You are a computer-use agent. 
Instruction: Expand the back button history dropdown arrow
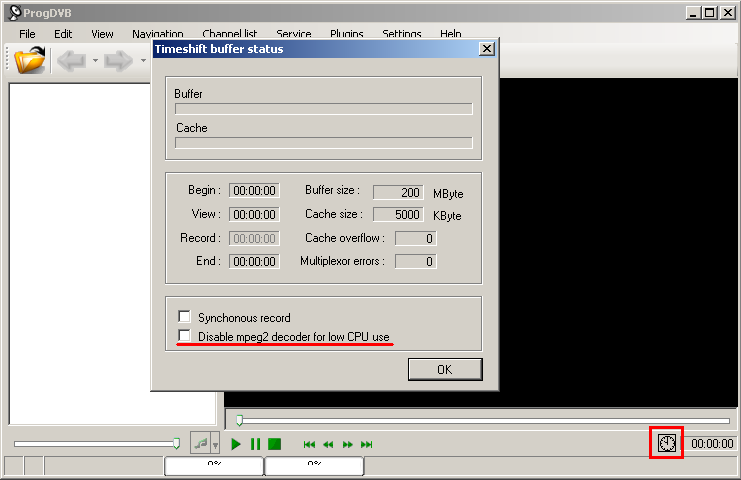95,61
